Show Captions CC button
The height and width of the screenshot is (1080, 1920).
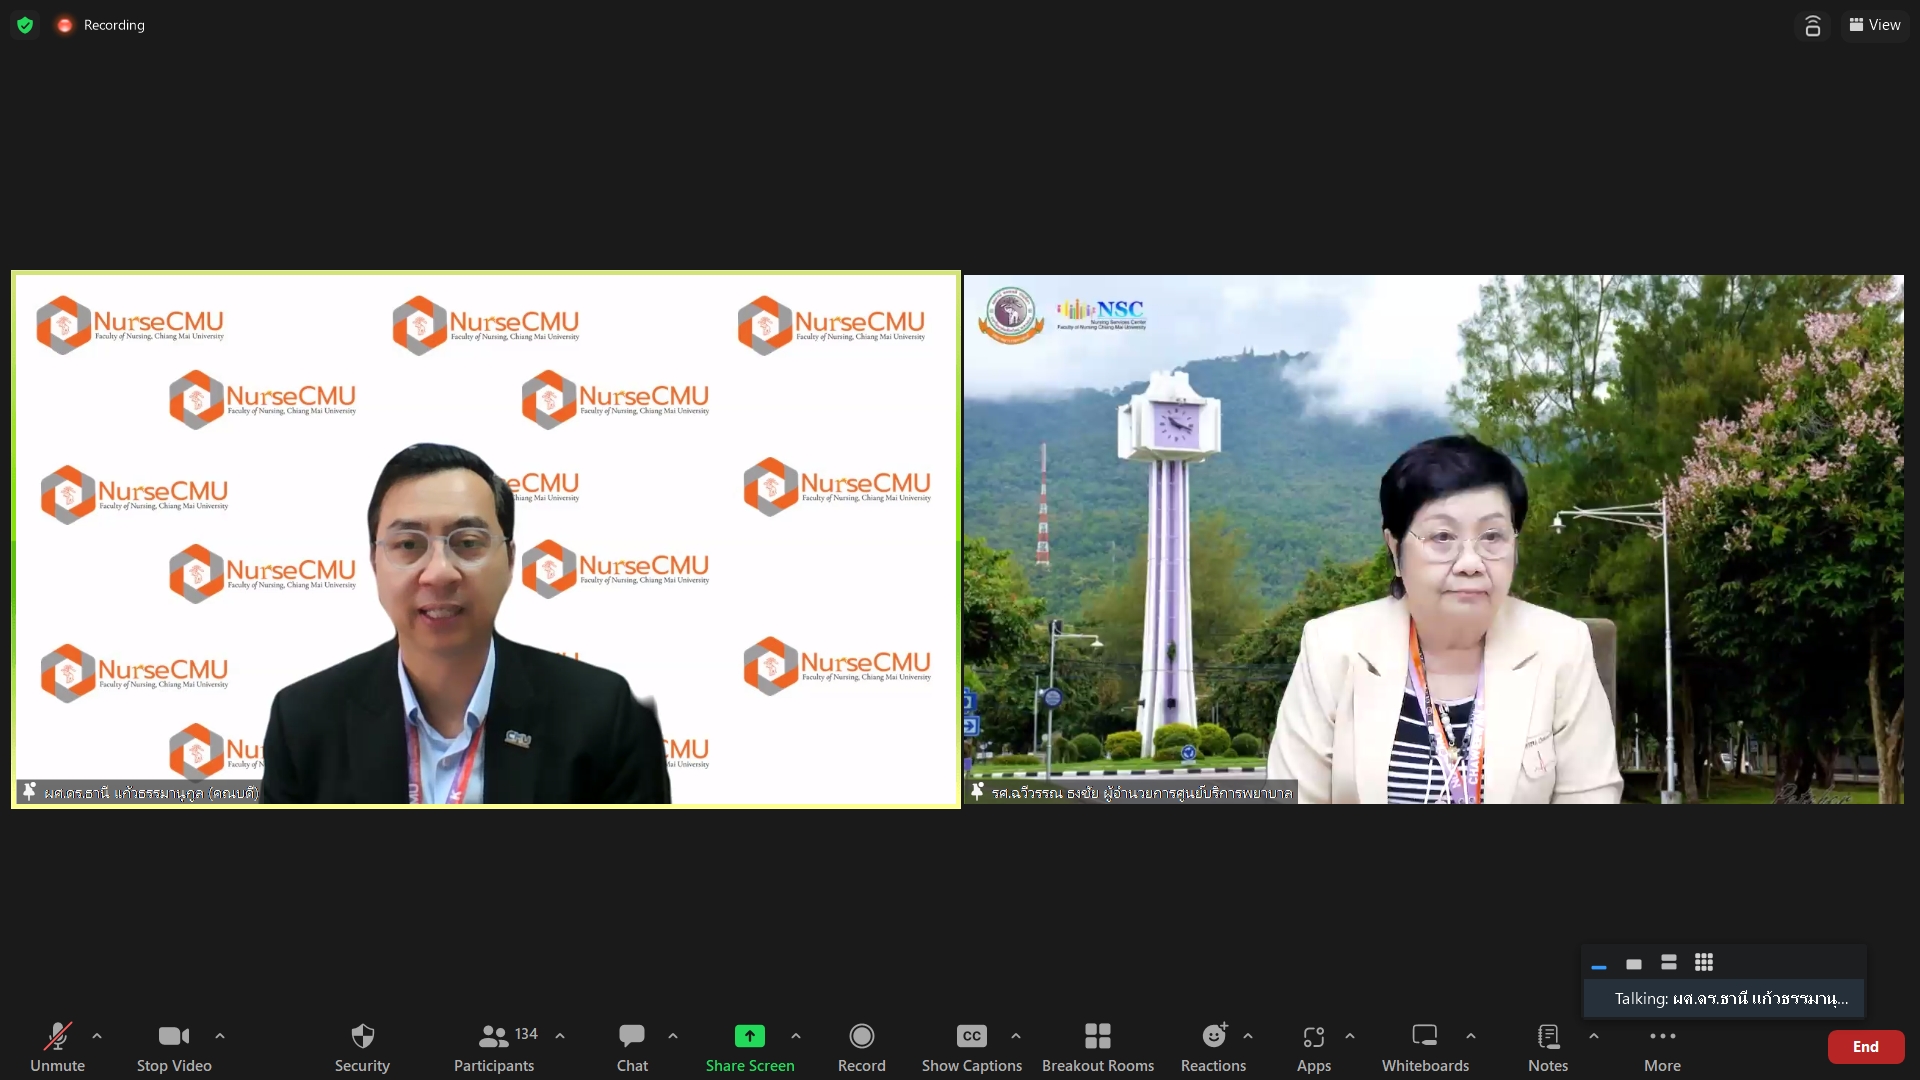(972, 1046)
